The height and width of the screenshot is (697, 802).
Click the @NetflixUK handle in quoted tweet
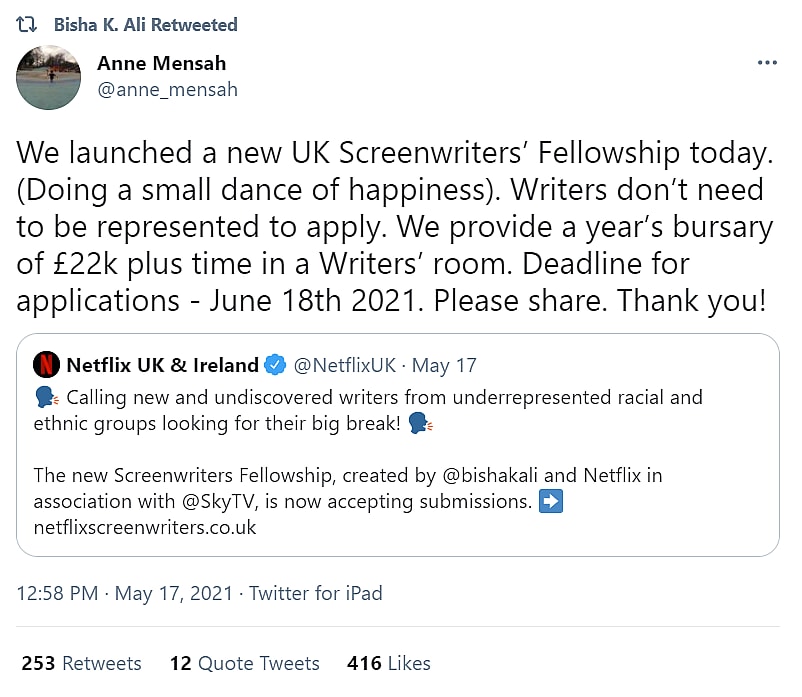tap(342, 365)
